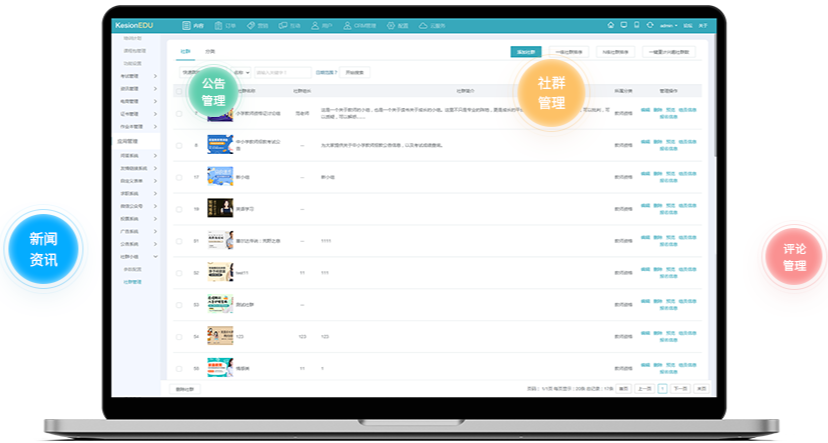The width and height of the screenshot is (828, 443).
Task: Open the 配置 (settings) gear in top navigation
Action: 398,24
